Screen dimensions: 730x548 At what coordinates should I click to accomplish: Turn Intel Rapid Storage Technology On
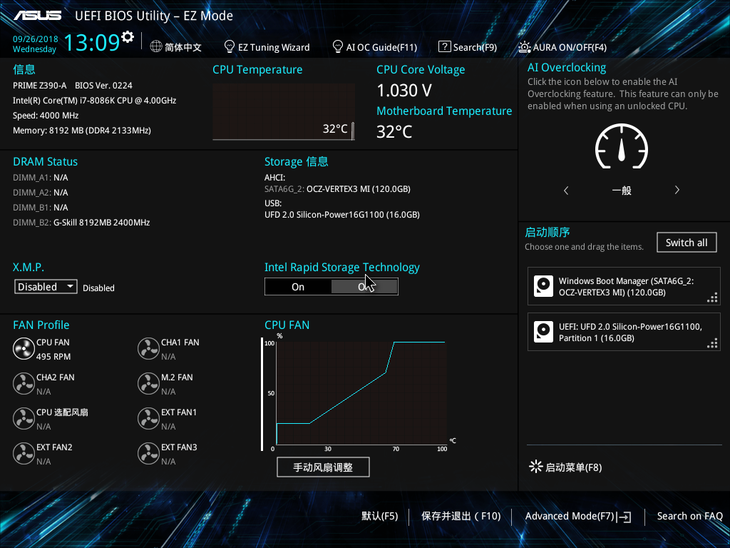click(298, 287)
